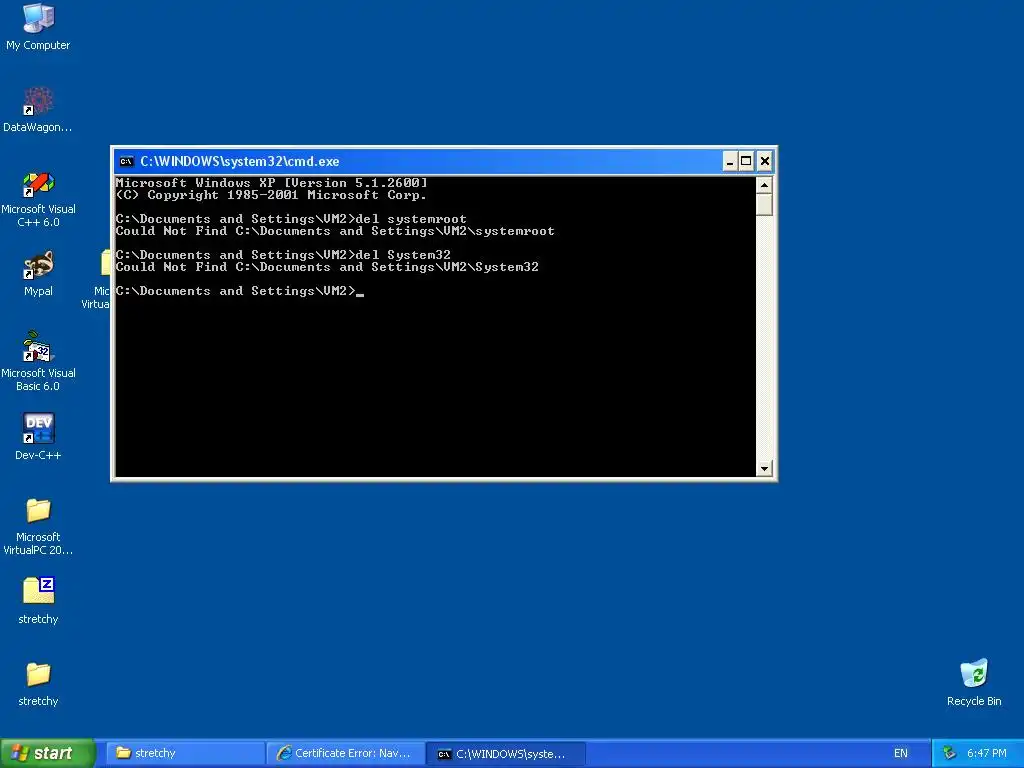Select Microsoft Visual Basic 6.0 icon
Screen dimensions: 1024x768
38,361
